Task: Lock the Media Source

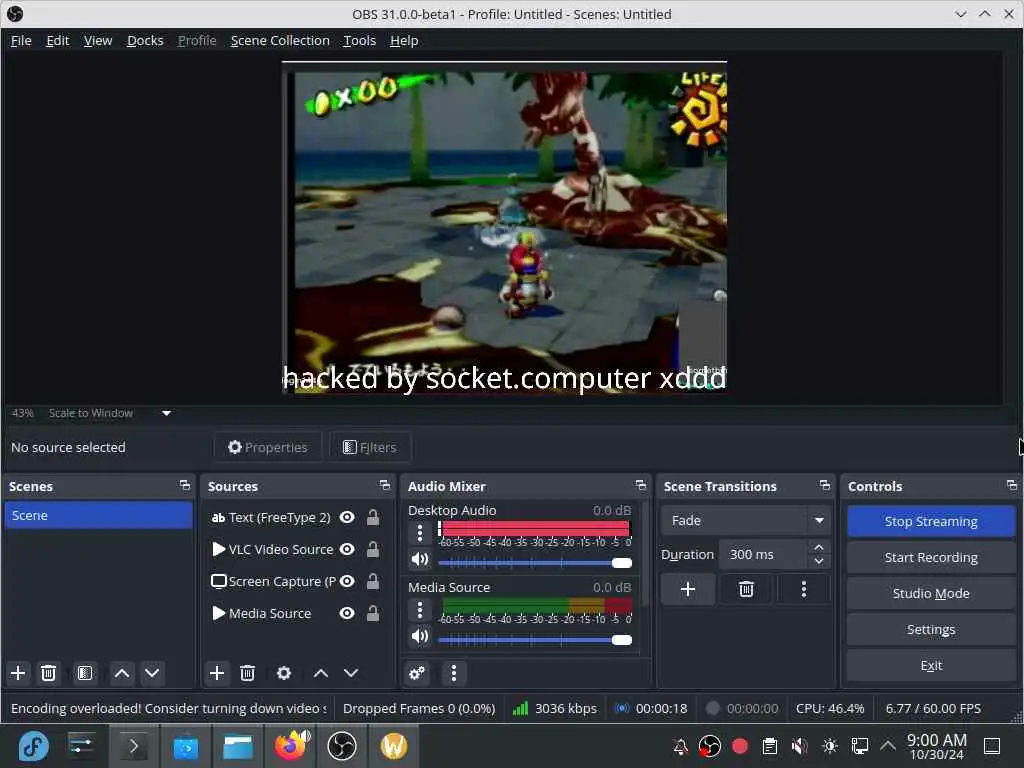Action: [x=373, y=613]
